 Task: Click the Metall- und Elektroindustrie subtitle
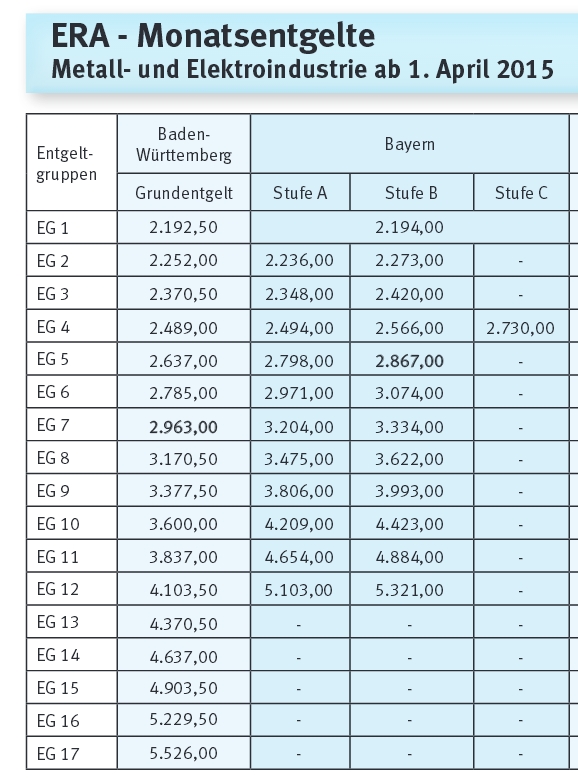tap(302, 69)
